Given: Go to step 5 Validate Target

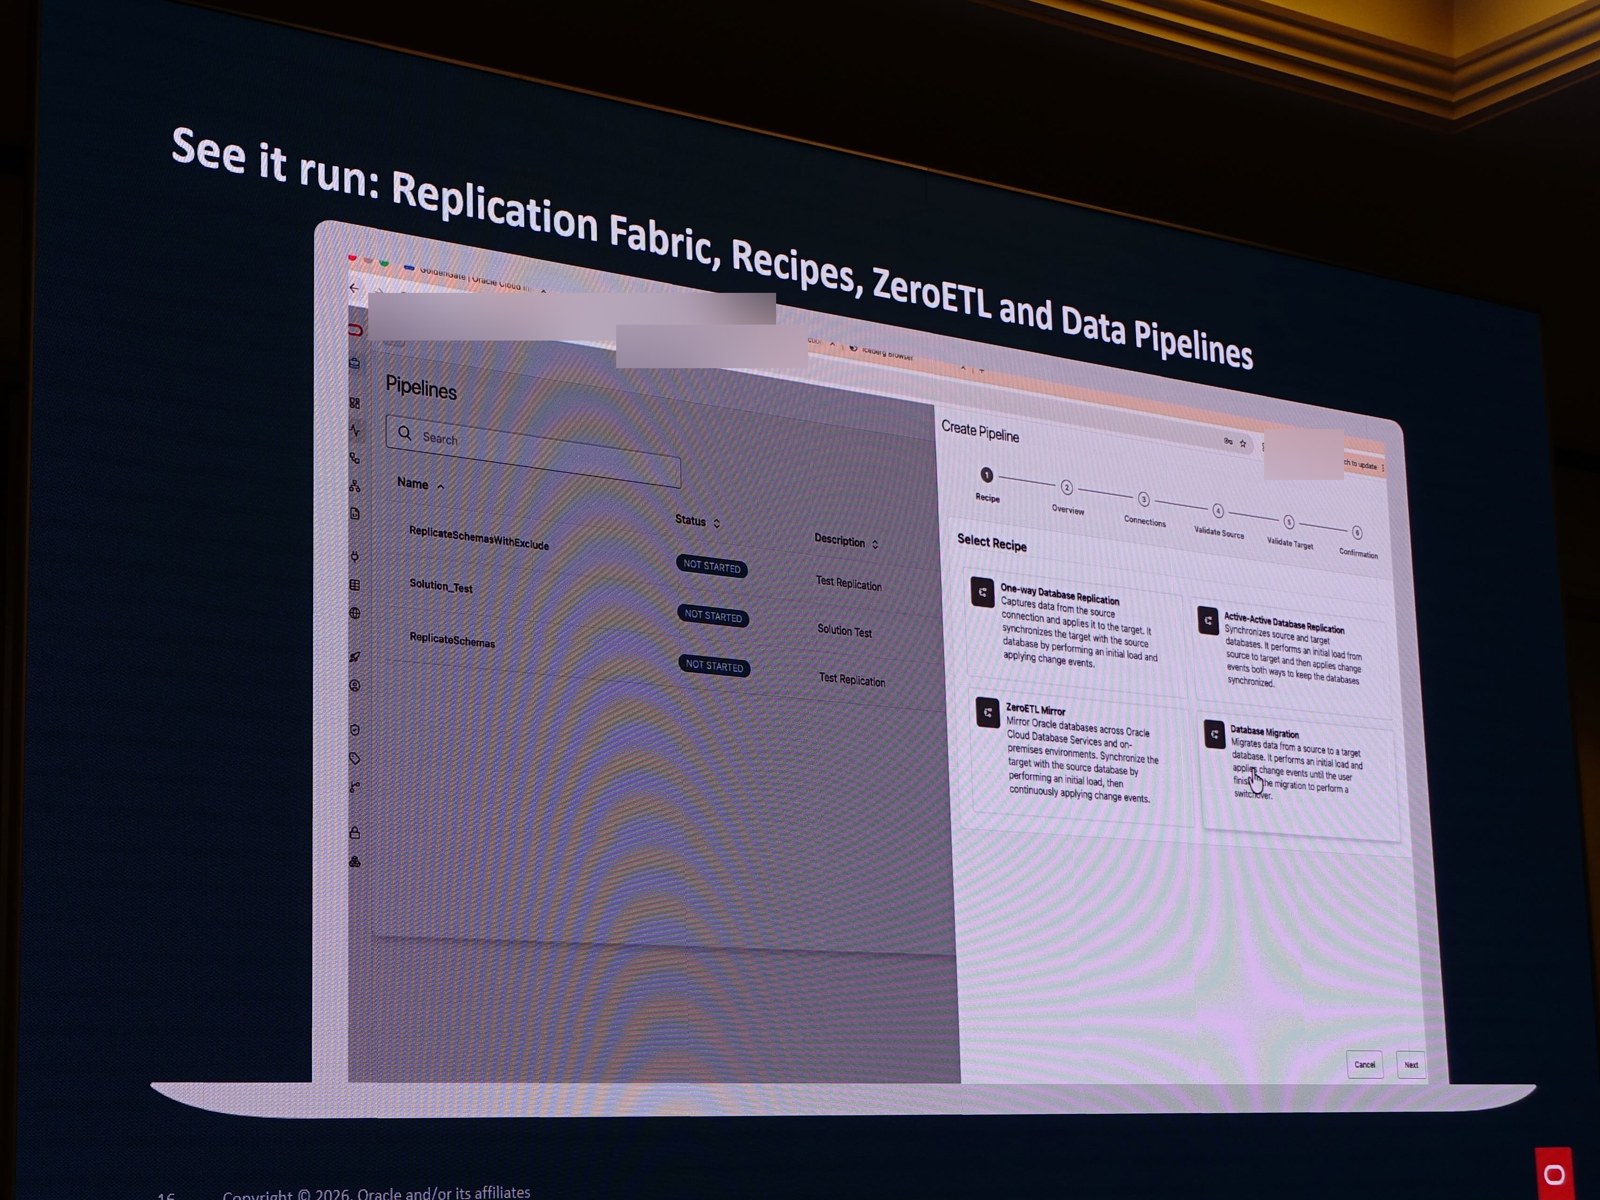Looking at the screenshot, I should [x=1290, y=531].
